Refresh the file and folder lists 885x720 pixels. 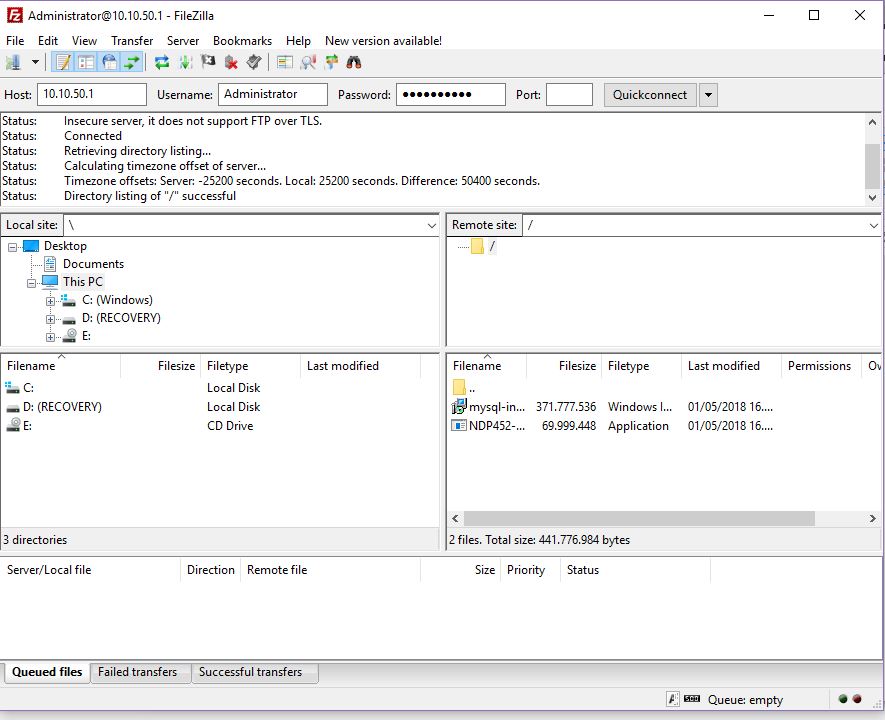click(x=163, y=62)
